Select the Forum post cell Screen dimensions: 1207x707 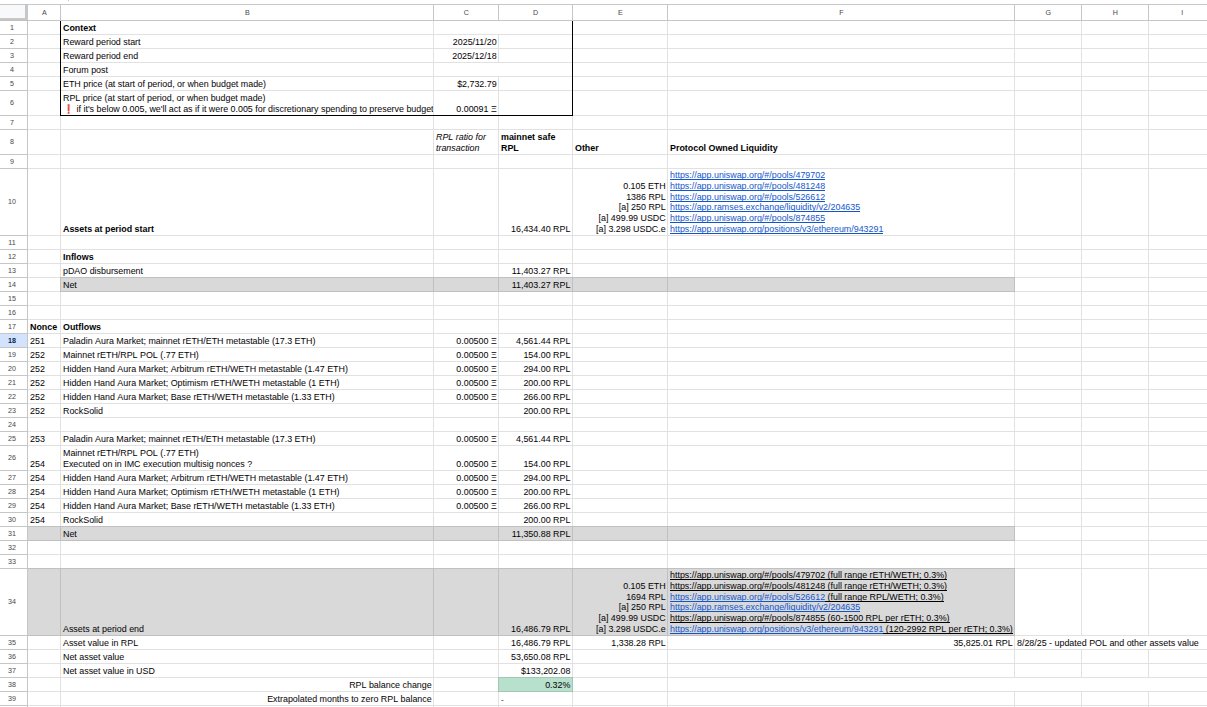[x=246, y=70]
